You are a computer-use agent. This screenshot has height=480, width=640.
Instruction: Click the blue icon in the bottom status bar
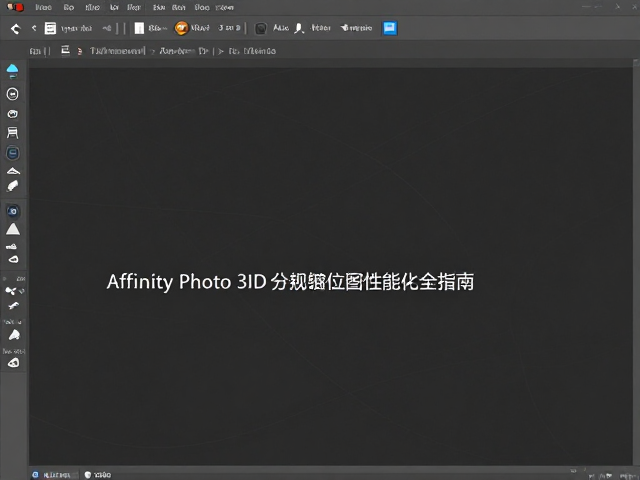coord(36,474)
